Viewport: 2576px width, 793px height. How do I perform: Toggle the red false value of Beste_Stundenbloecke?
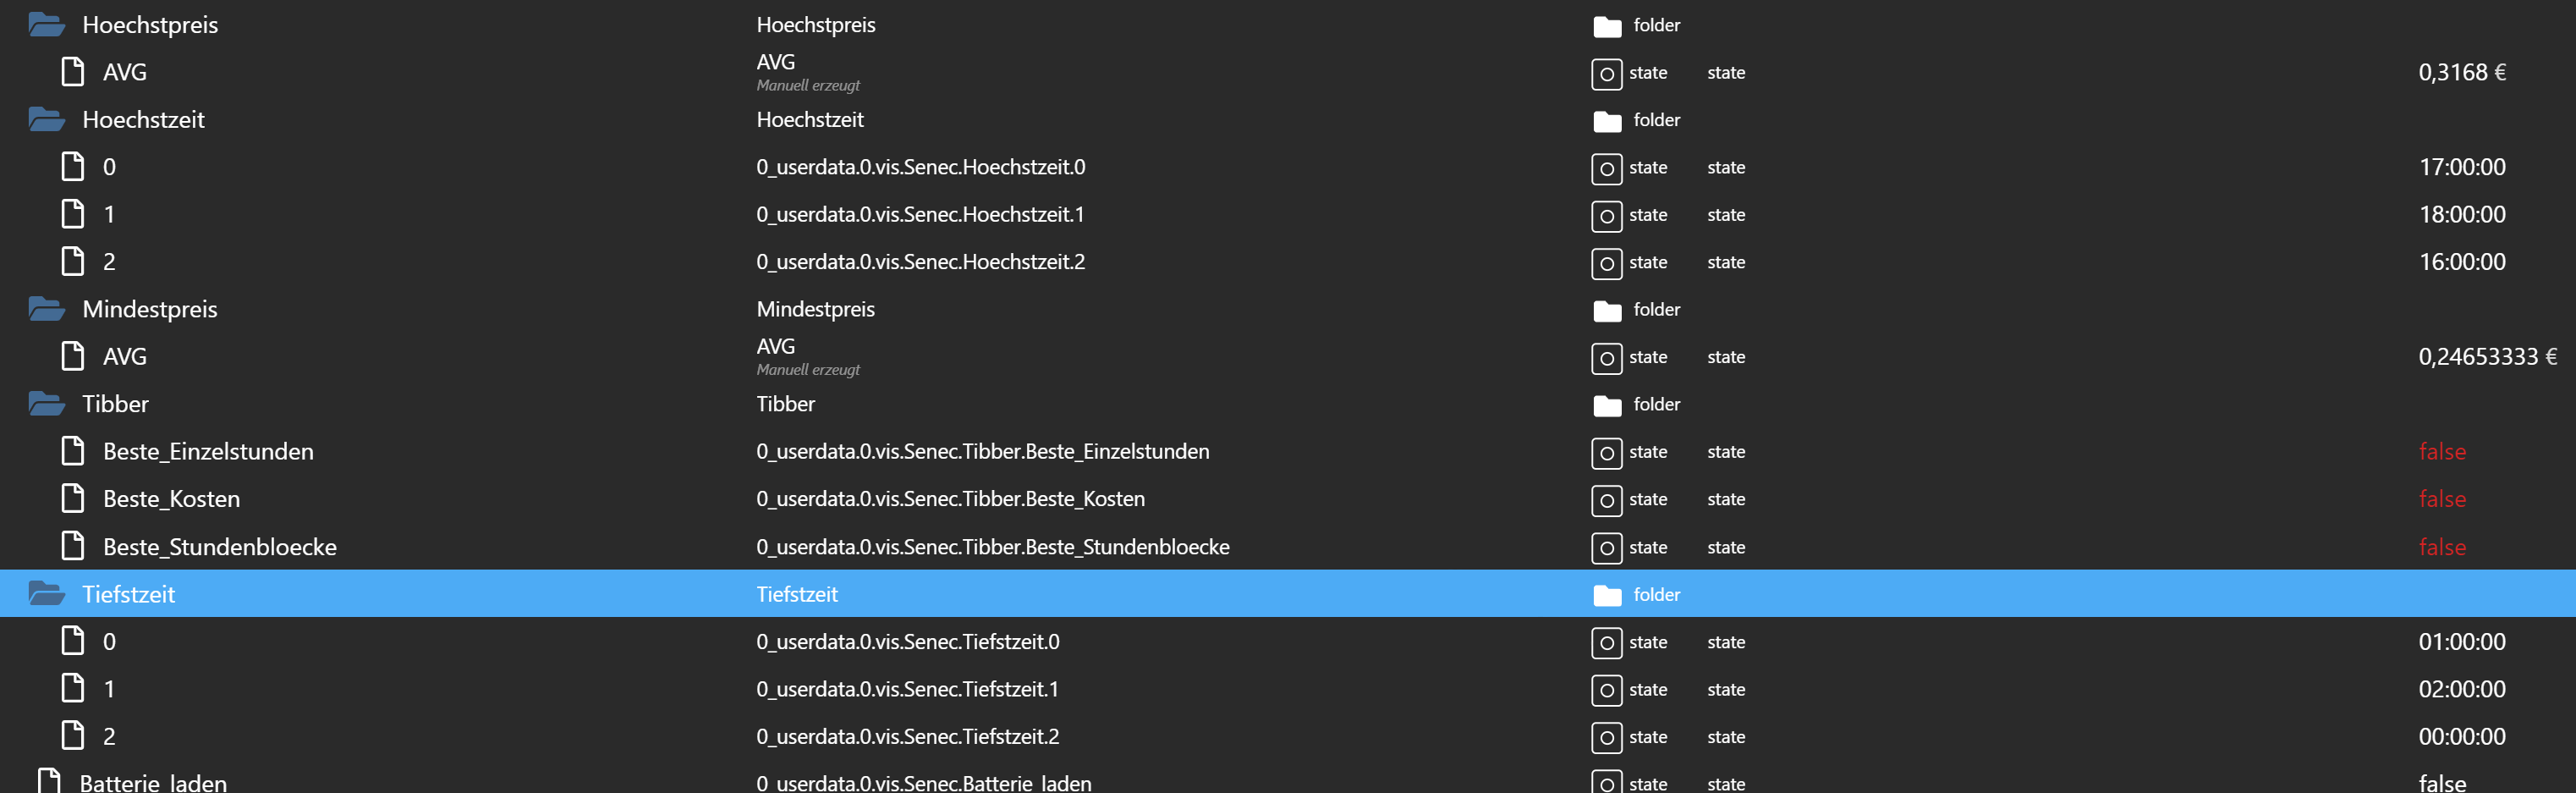click(2442, 546)
